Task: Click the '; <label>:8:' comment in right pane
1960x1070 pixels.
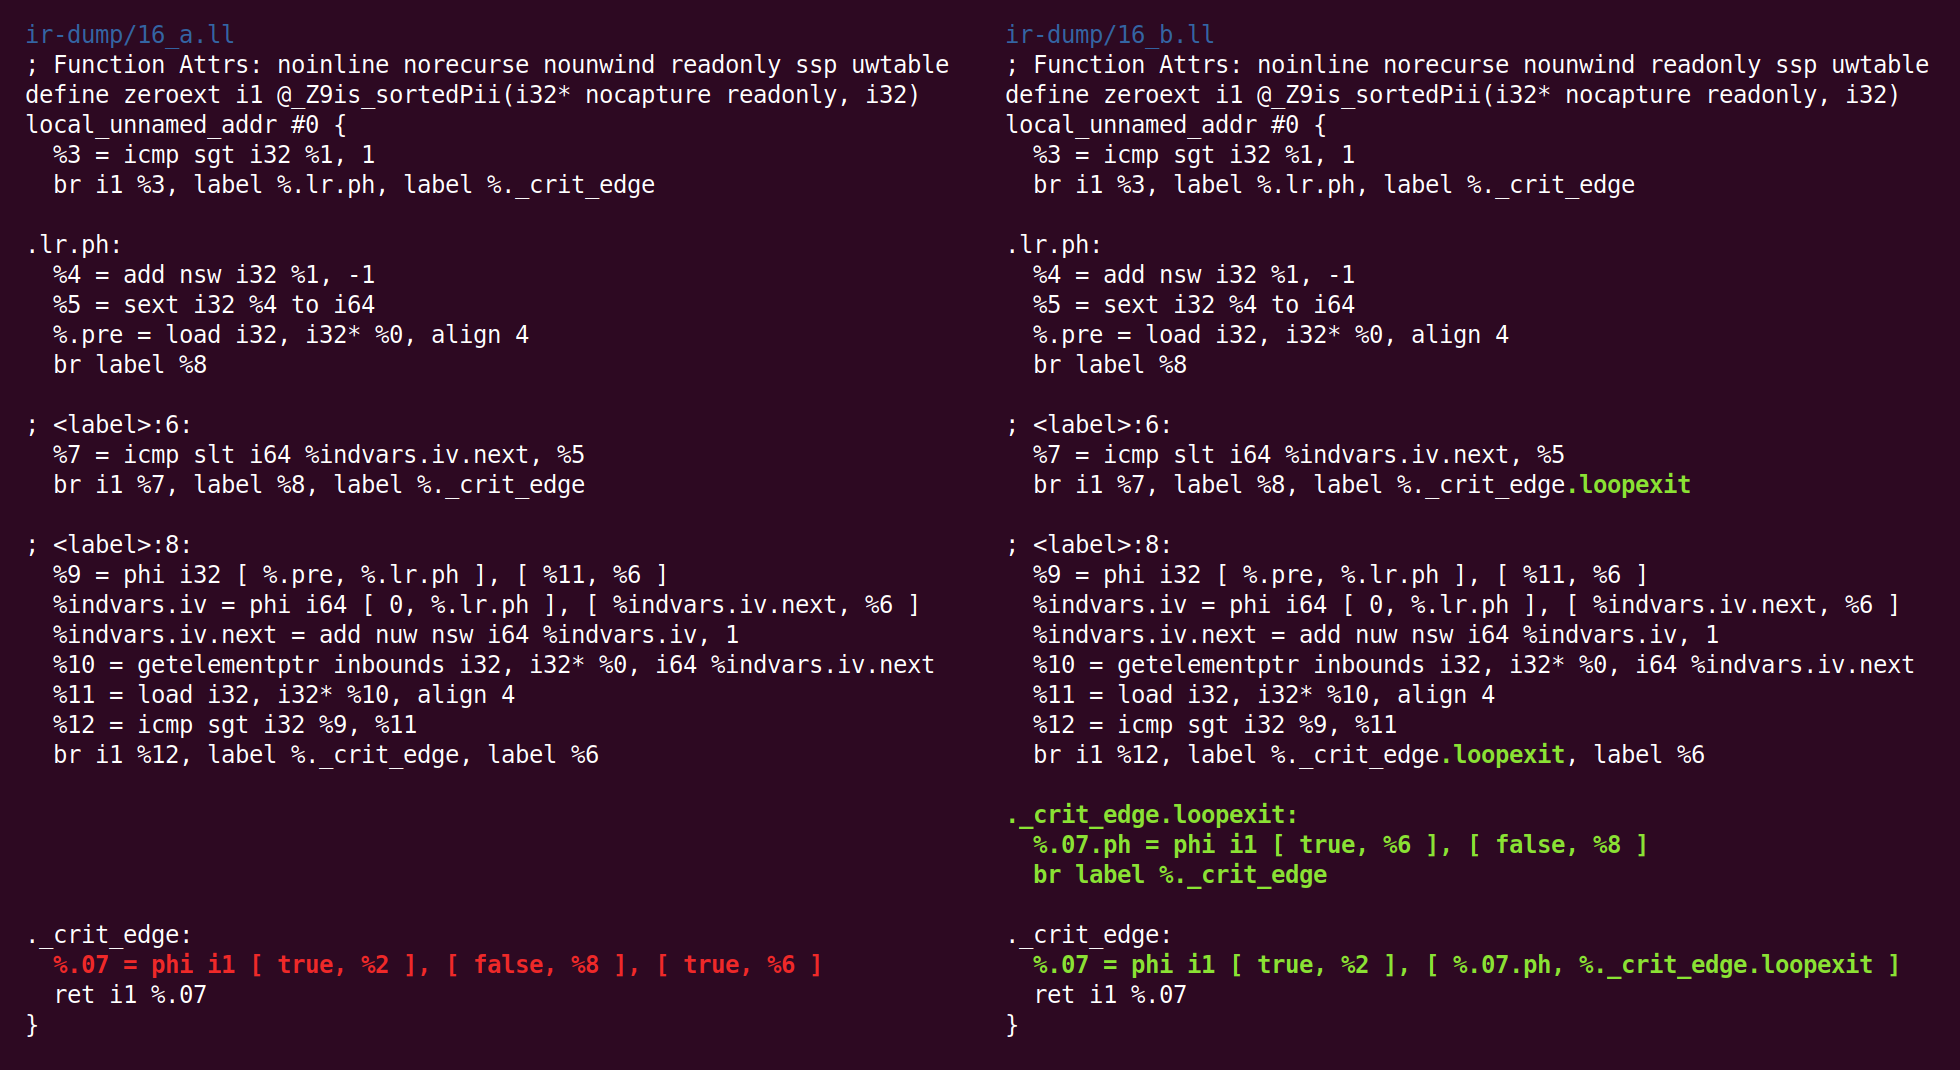Action: coord(1089,545)
